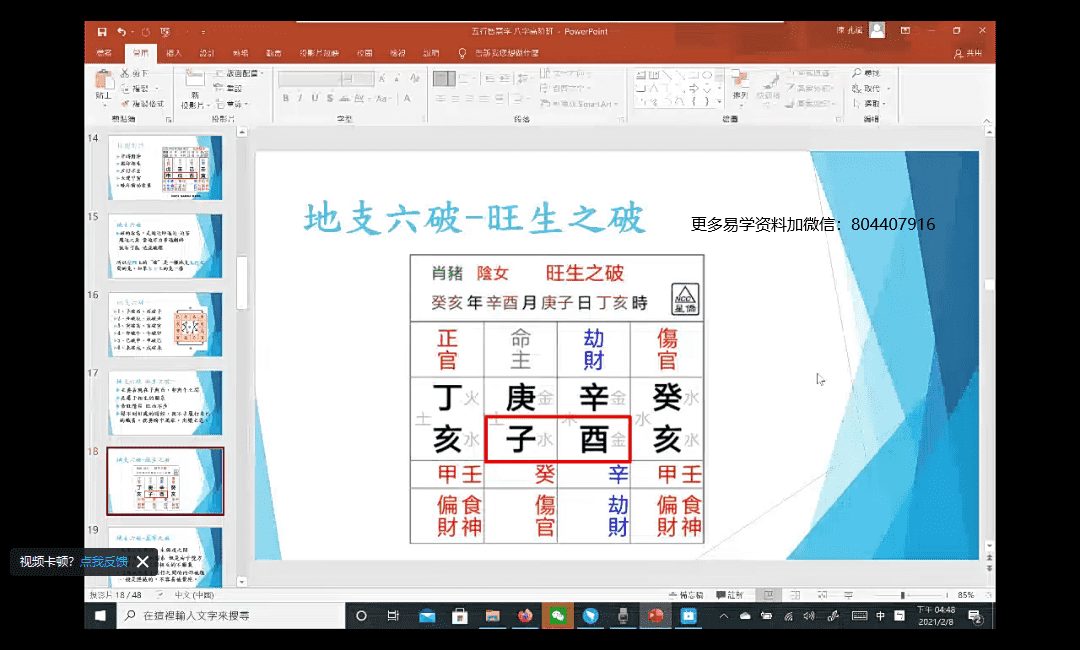Viewport: 1080px width, 650px height.
Task: Open the Select dropdown in editing group
Action: (871, 103)
